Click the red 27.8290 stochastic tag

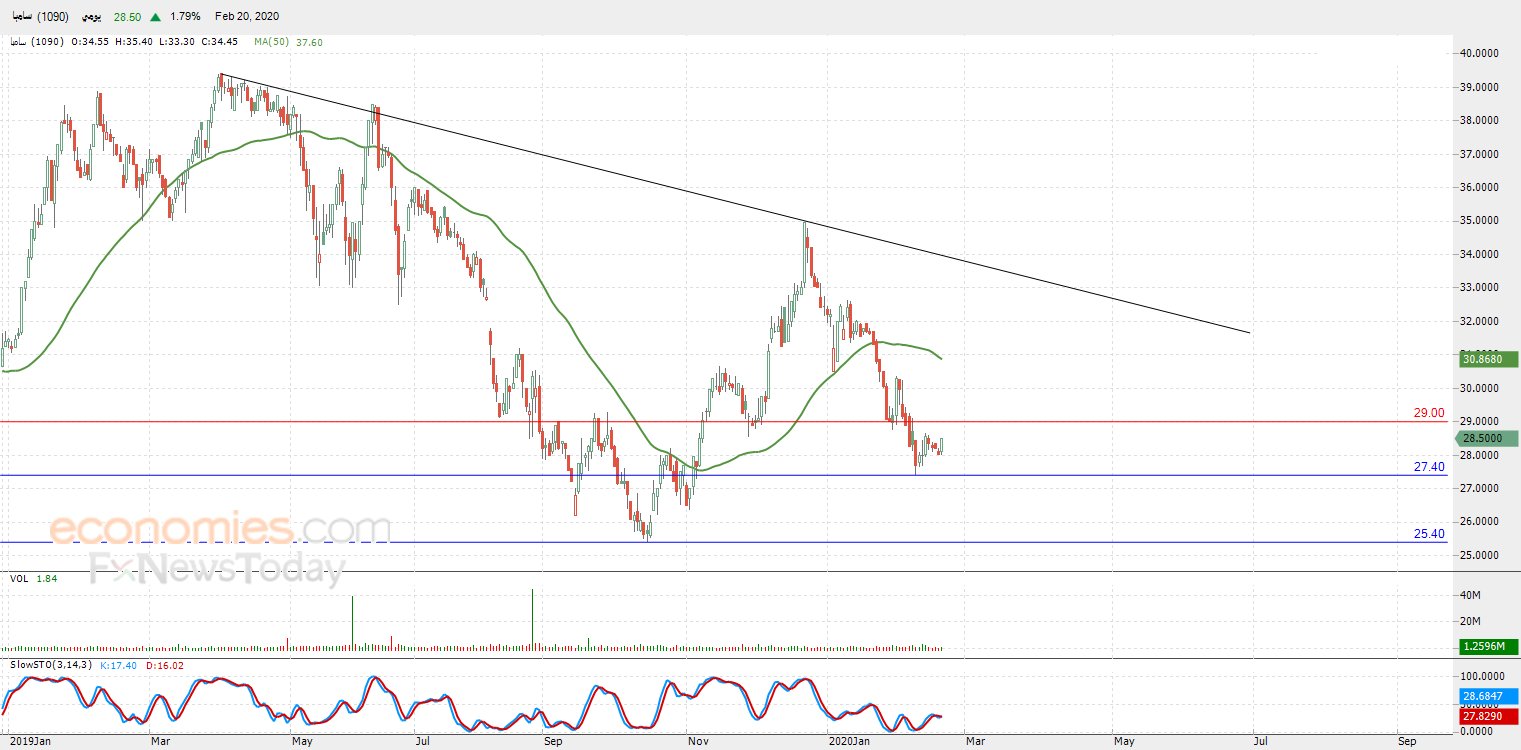coord(1488,717)
